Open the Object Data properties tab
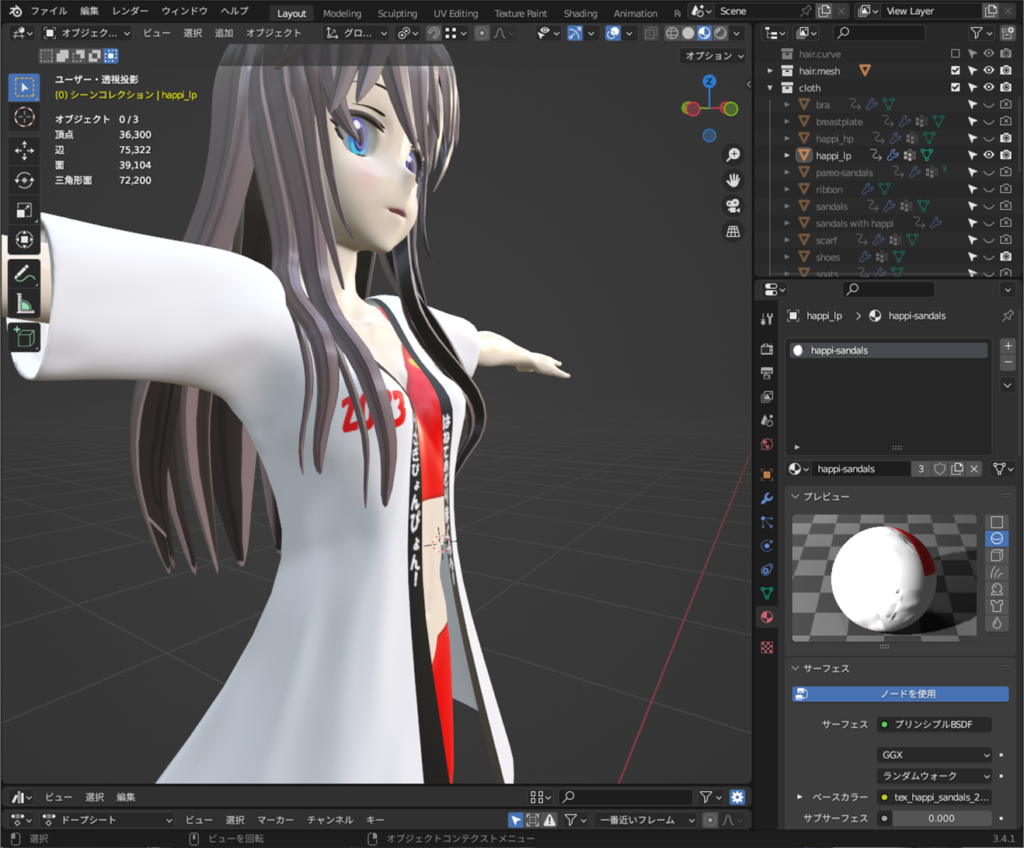 tap(767, 593)
